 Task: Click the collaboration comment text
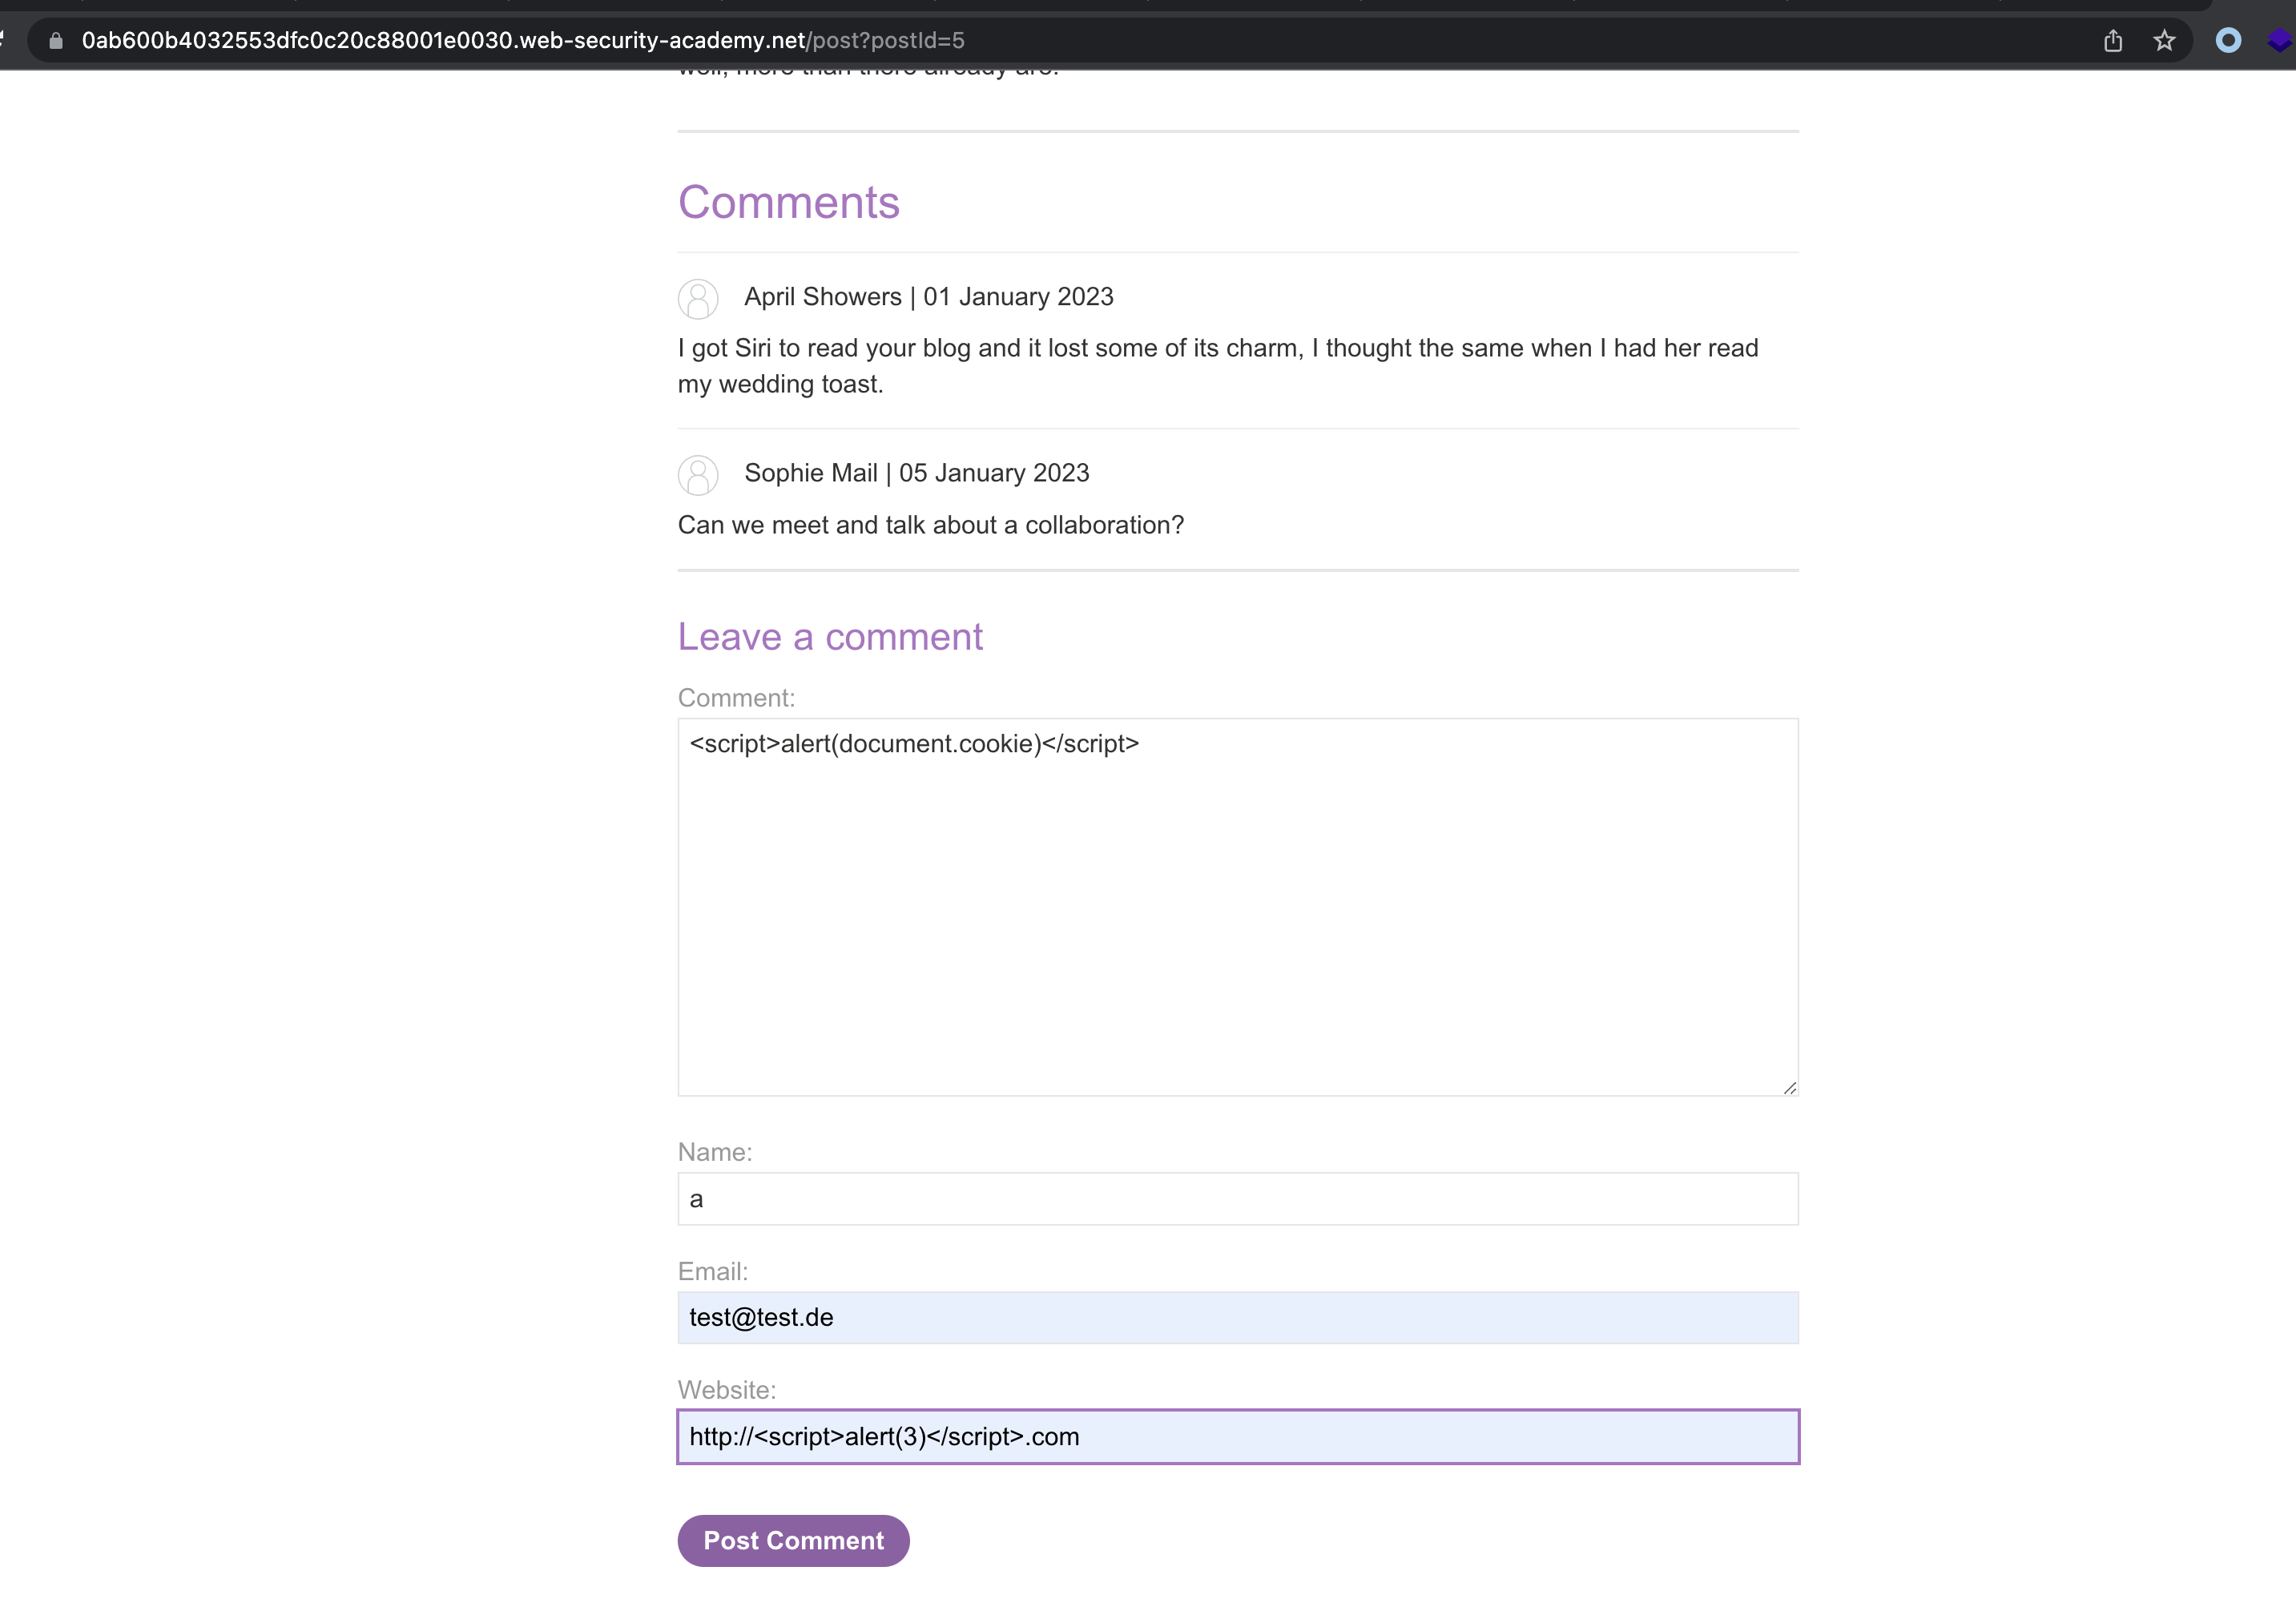930,525
